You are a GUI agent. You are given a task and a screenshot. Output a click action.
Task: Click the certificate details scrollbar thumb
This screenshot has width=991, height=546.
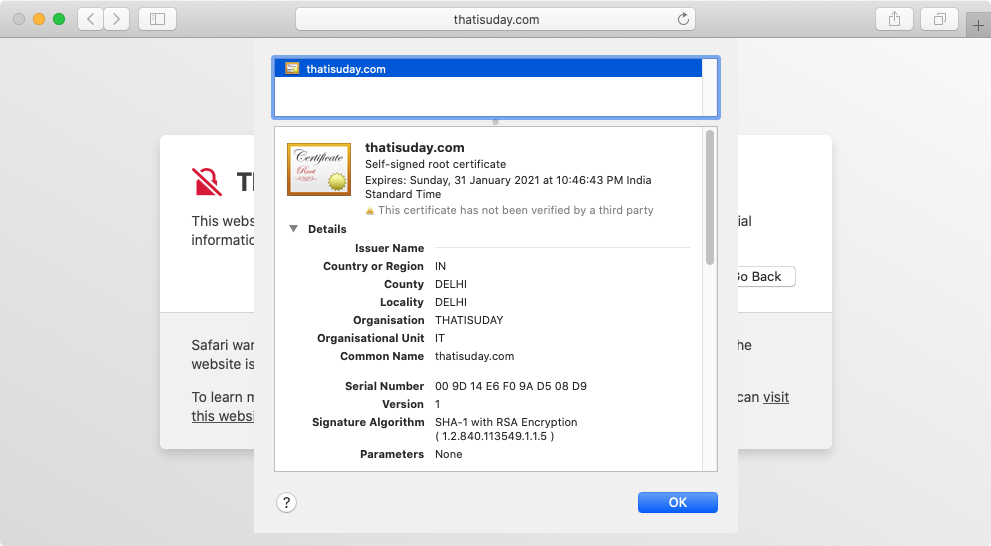tap(710, 197)
